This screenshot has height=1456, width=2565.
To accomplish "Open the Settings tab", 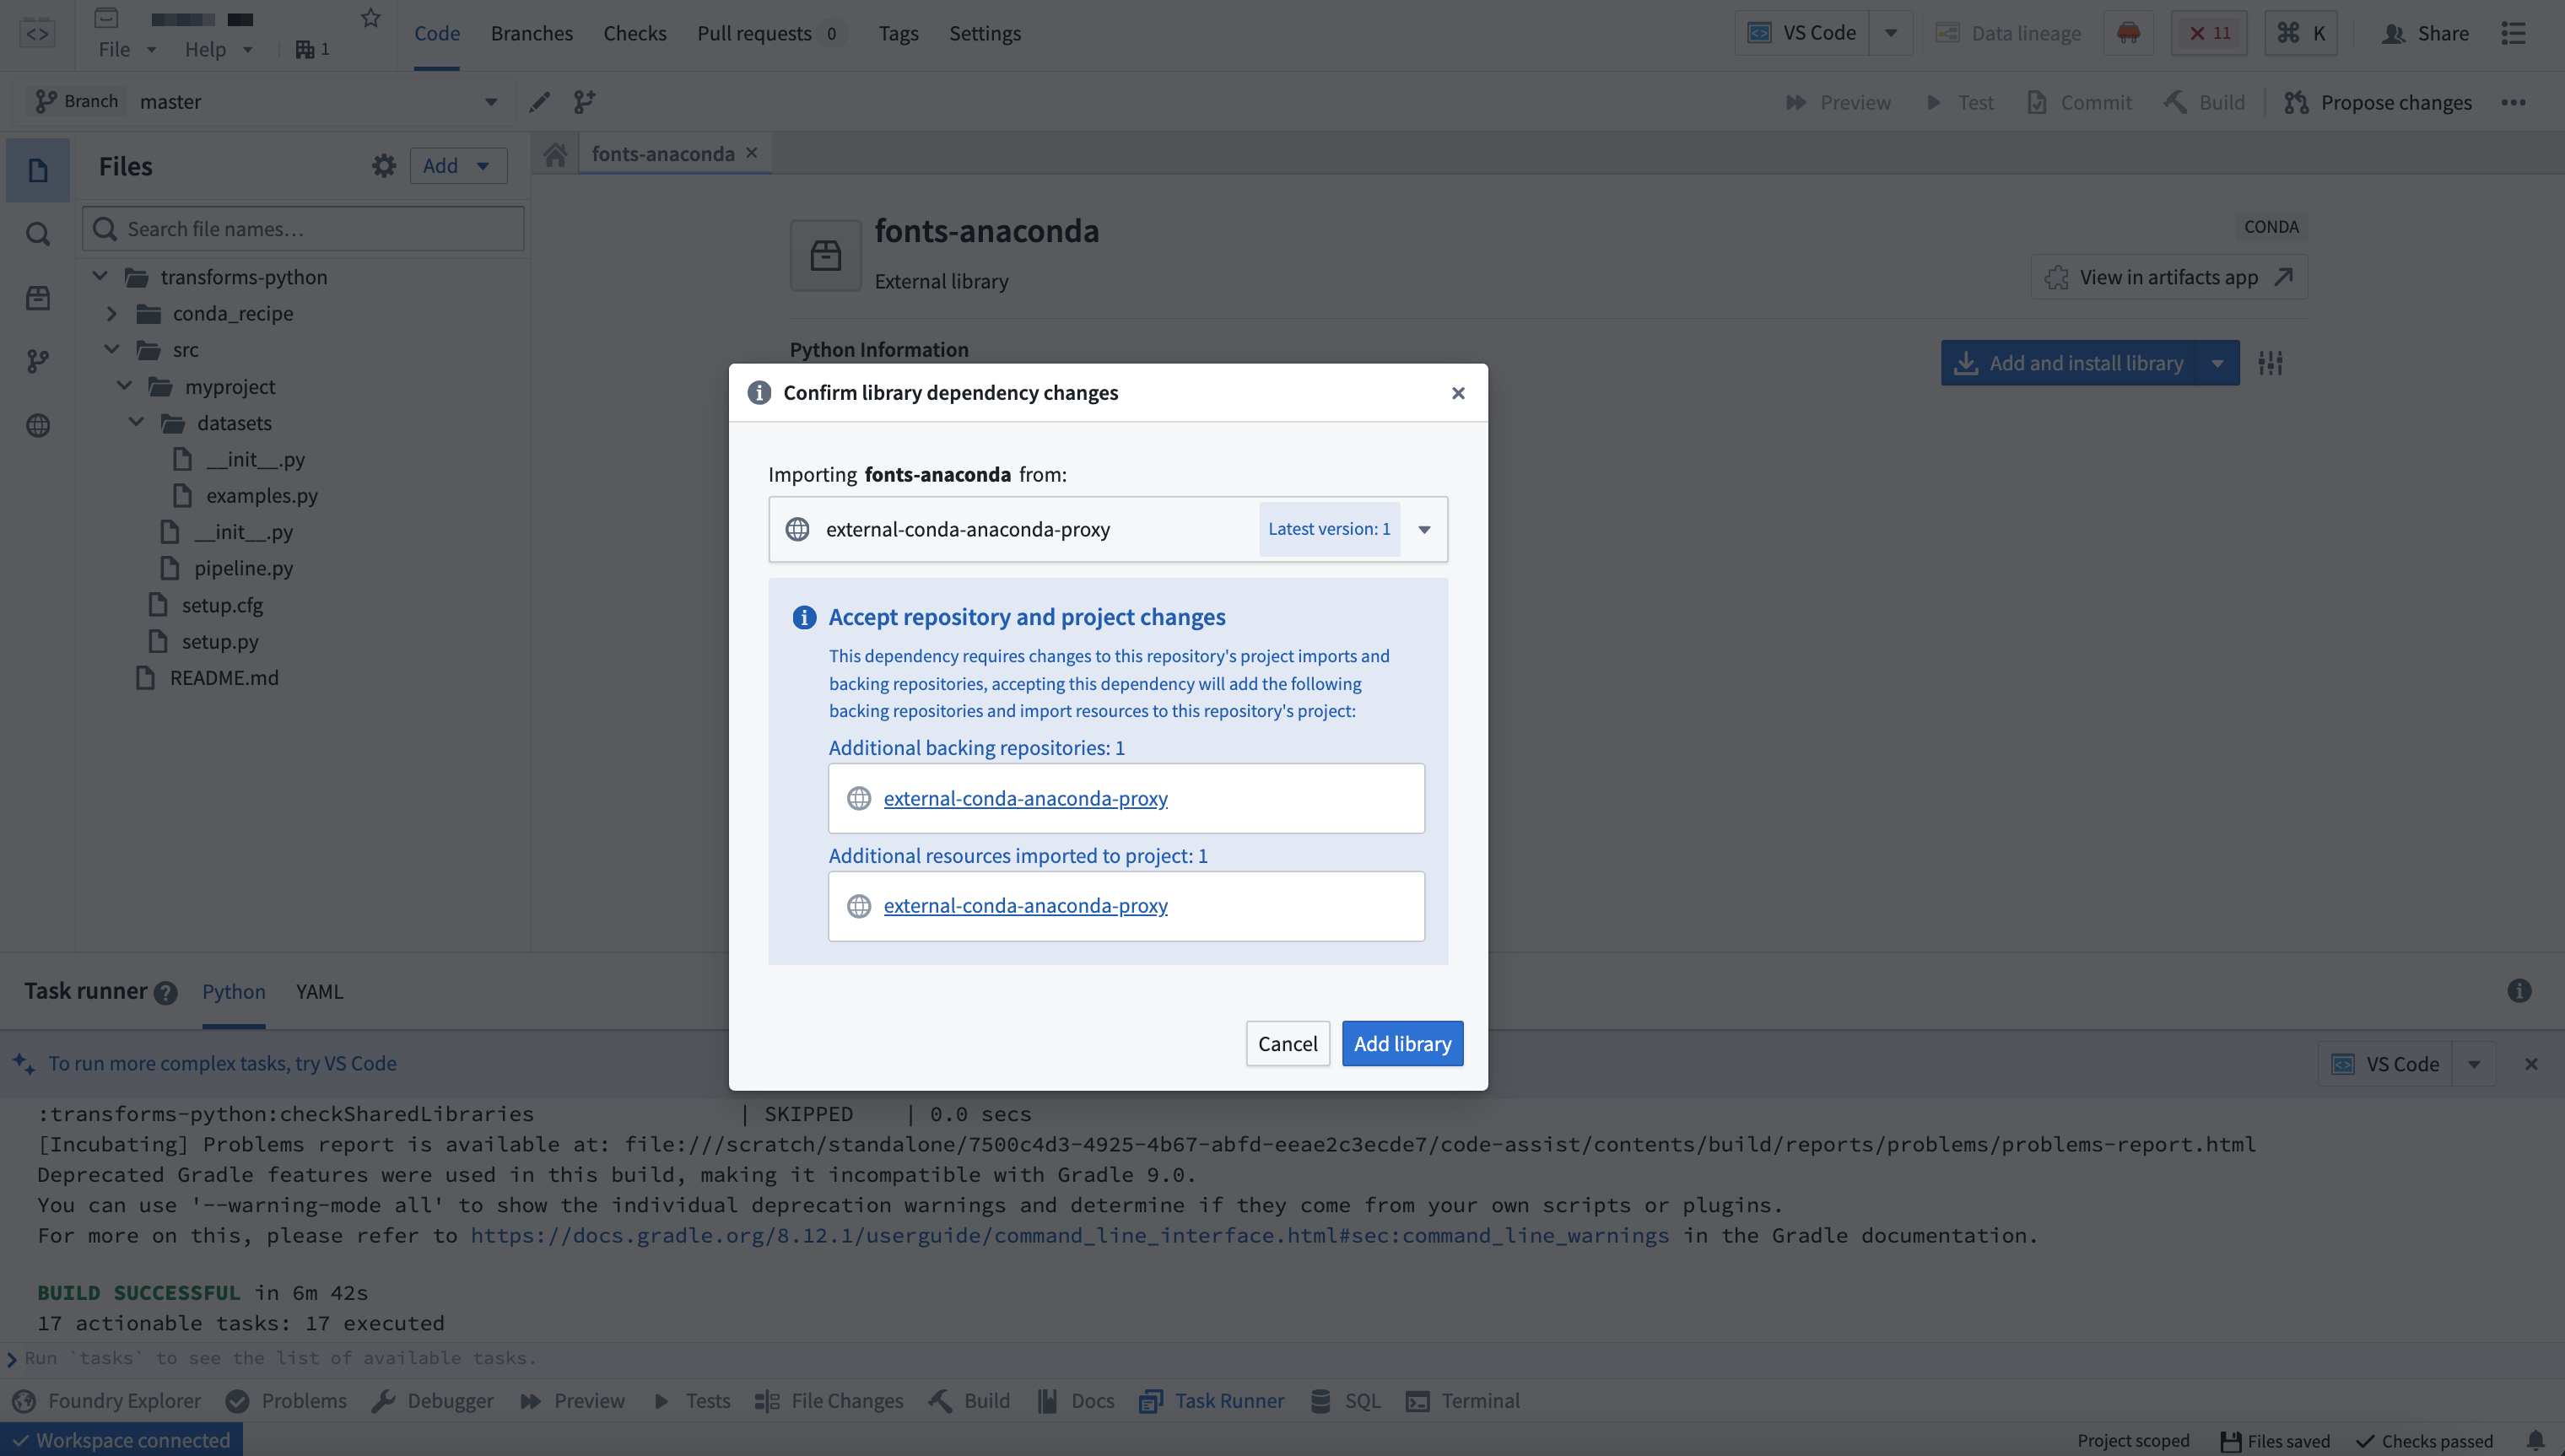I will (985, 33).
